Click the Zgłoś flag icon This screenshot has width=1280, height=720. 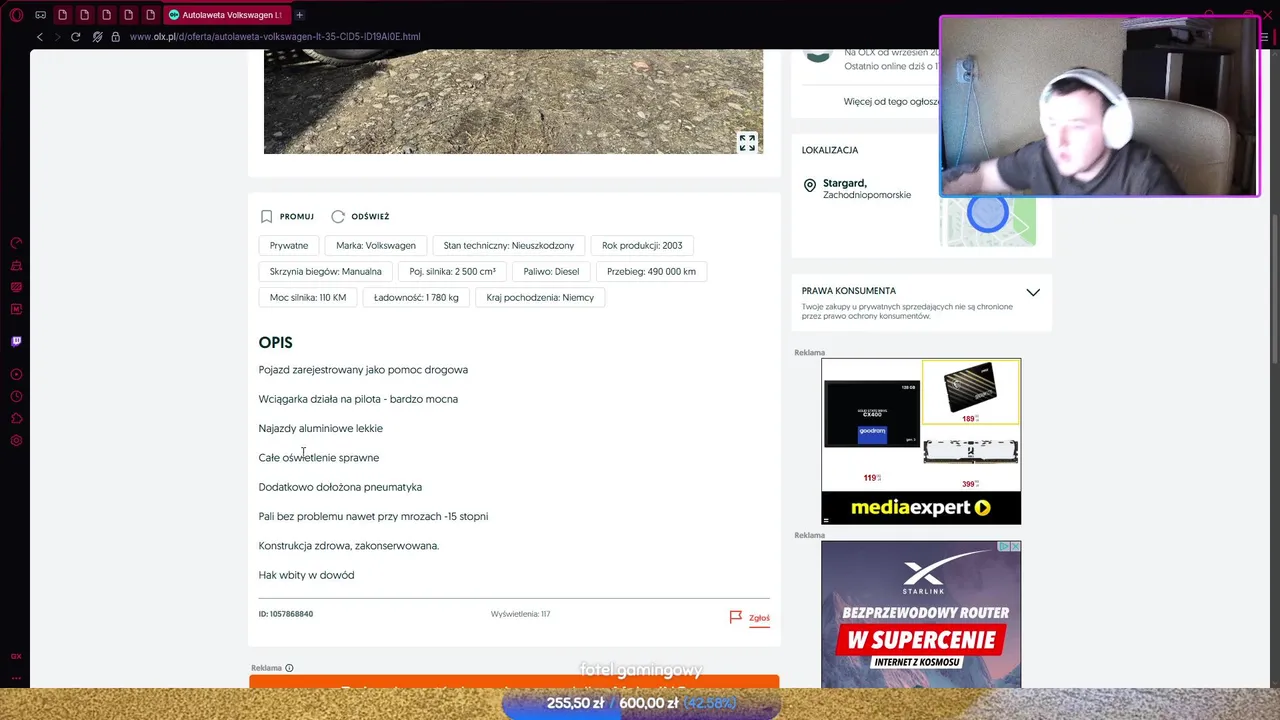[x=736, y=617]
